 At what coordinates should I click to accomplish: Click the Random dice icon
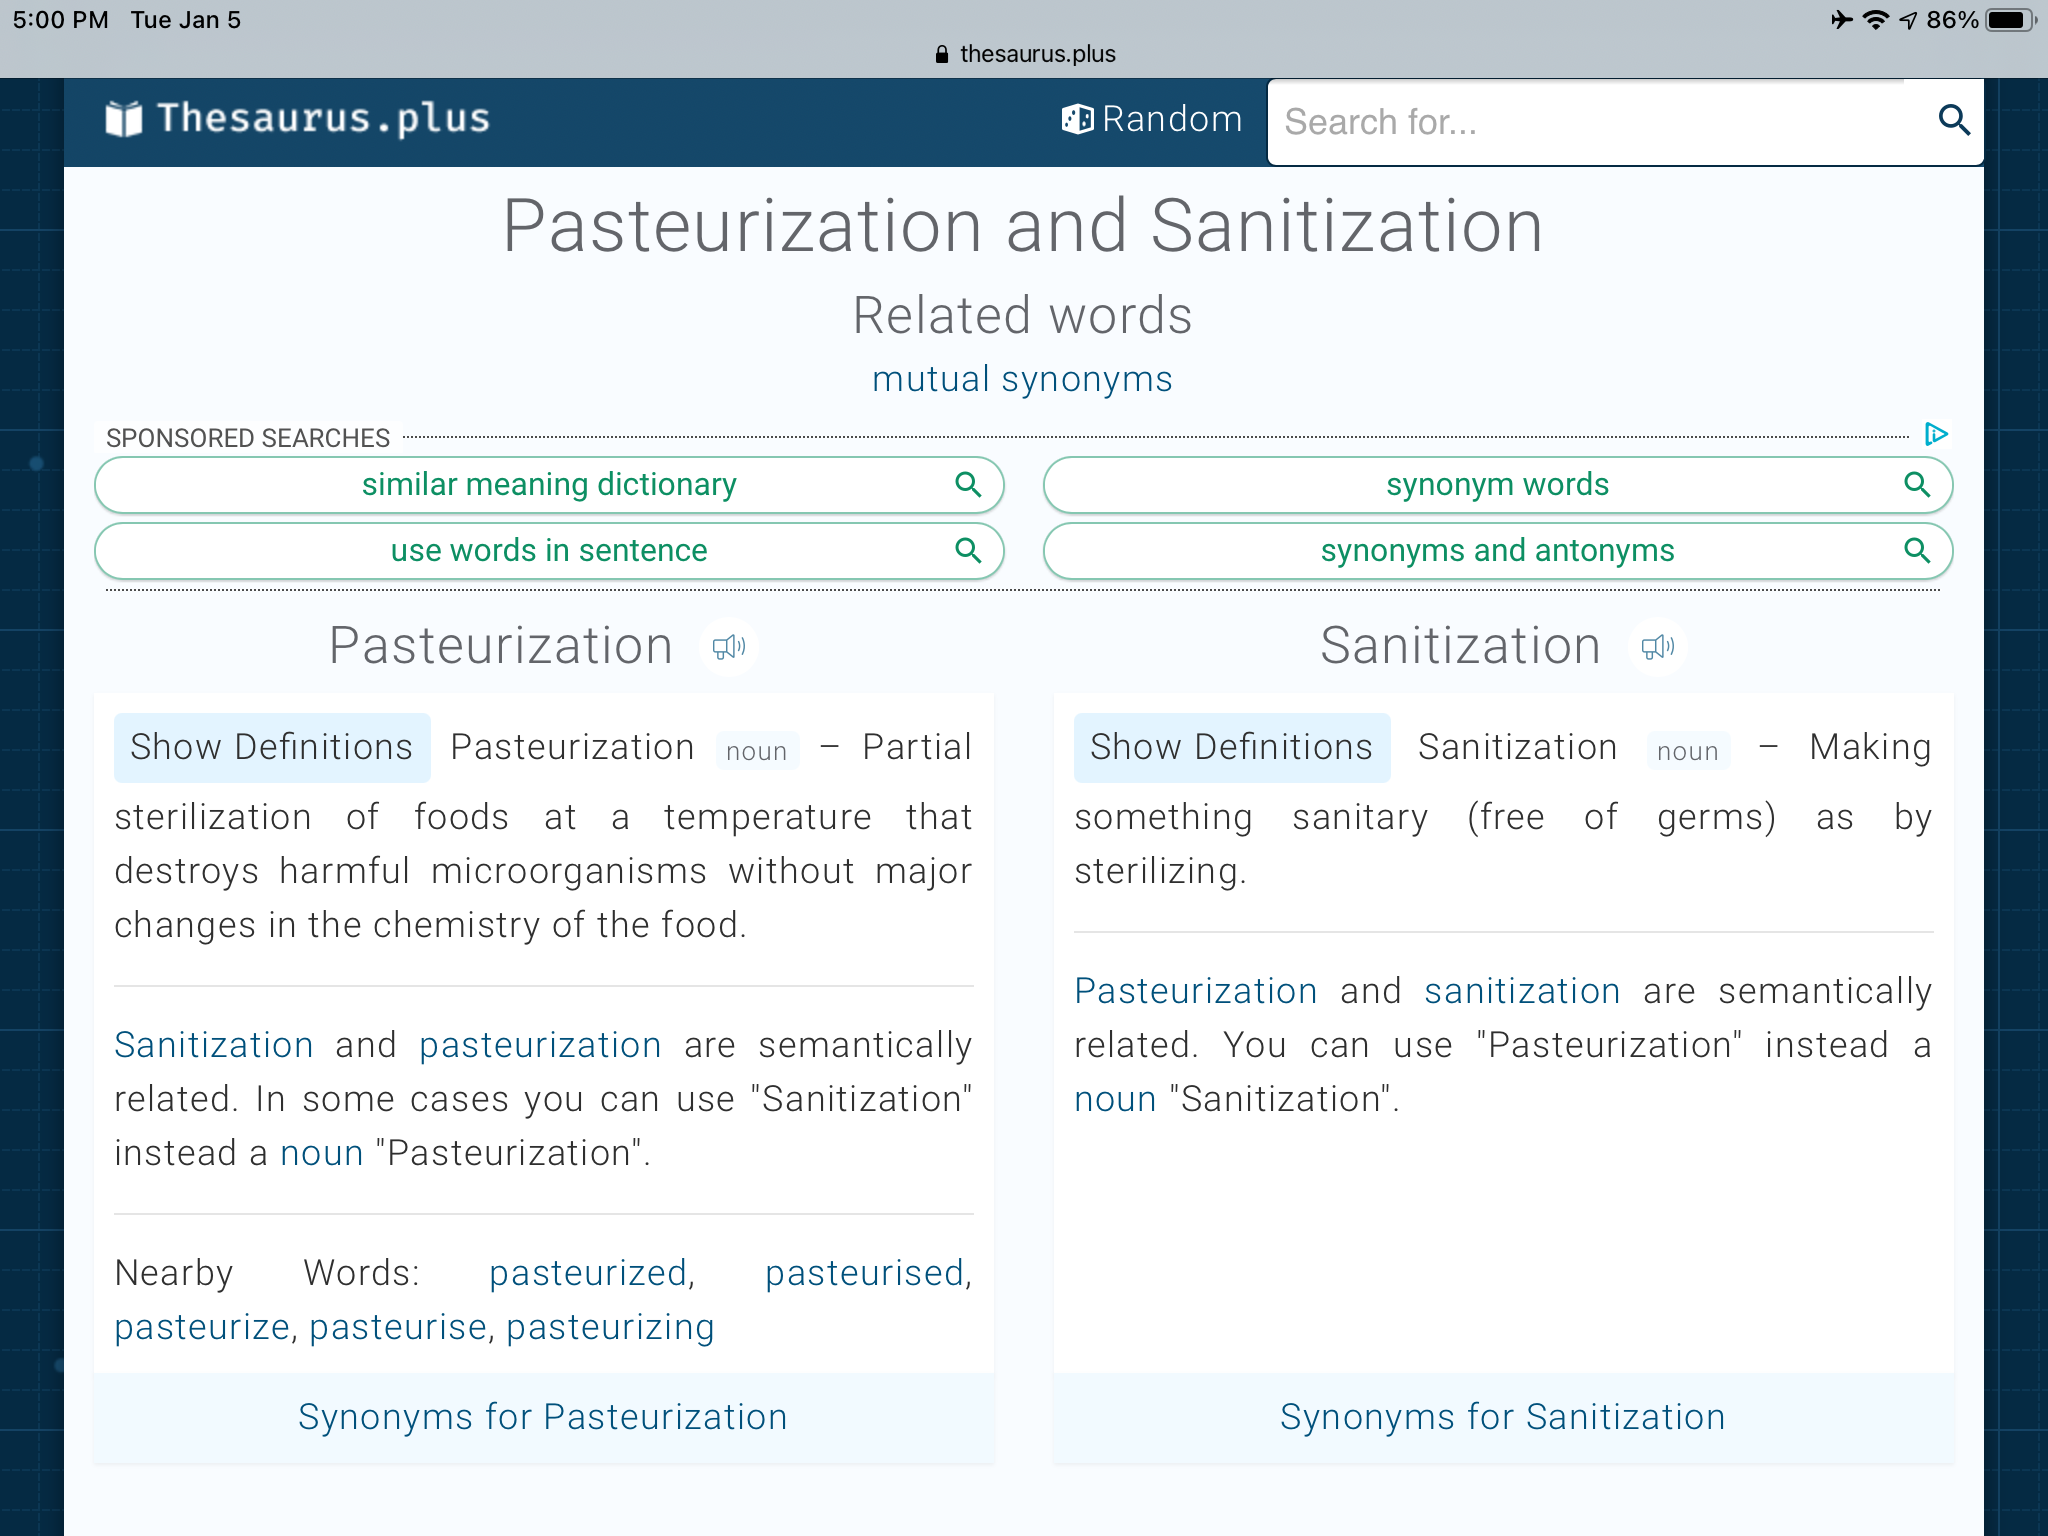(x=1077, y=119)
